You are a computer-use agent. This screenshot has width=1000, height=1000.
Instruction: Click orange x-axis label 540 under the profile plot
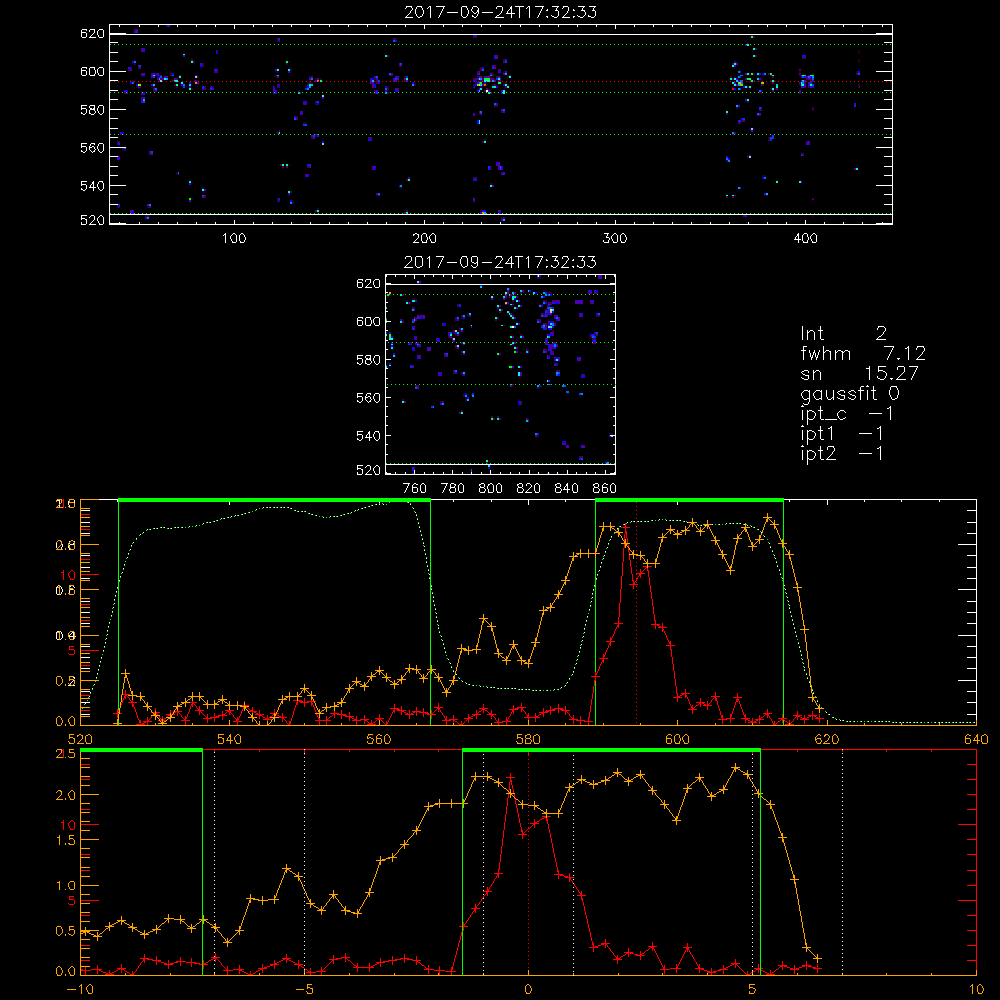click(230, 739)
